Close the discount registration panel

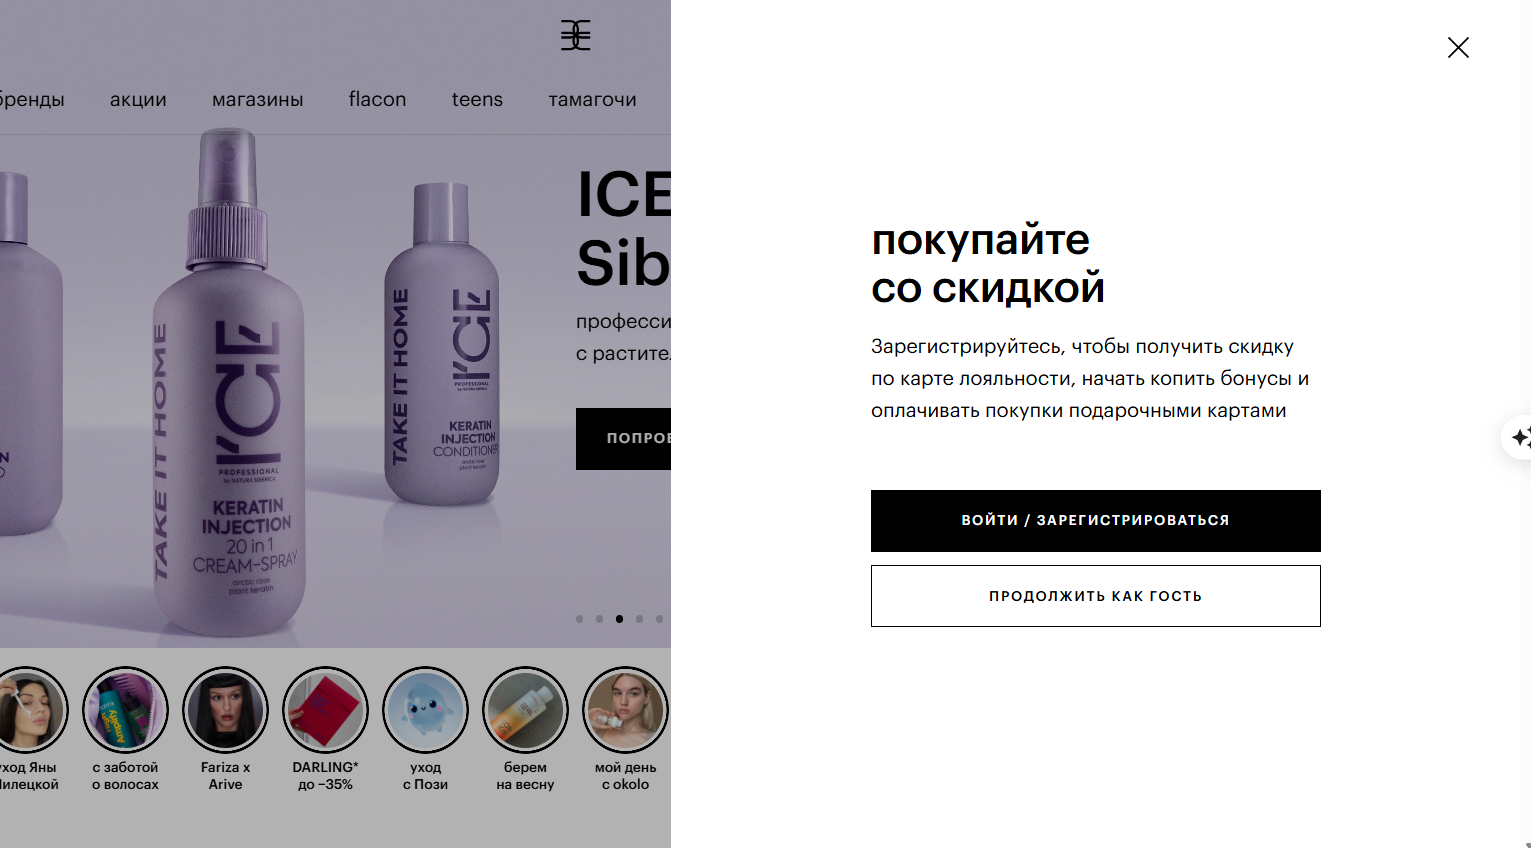(1458, 47)
